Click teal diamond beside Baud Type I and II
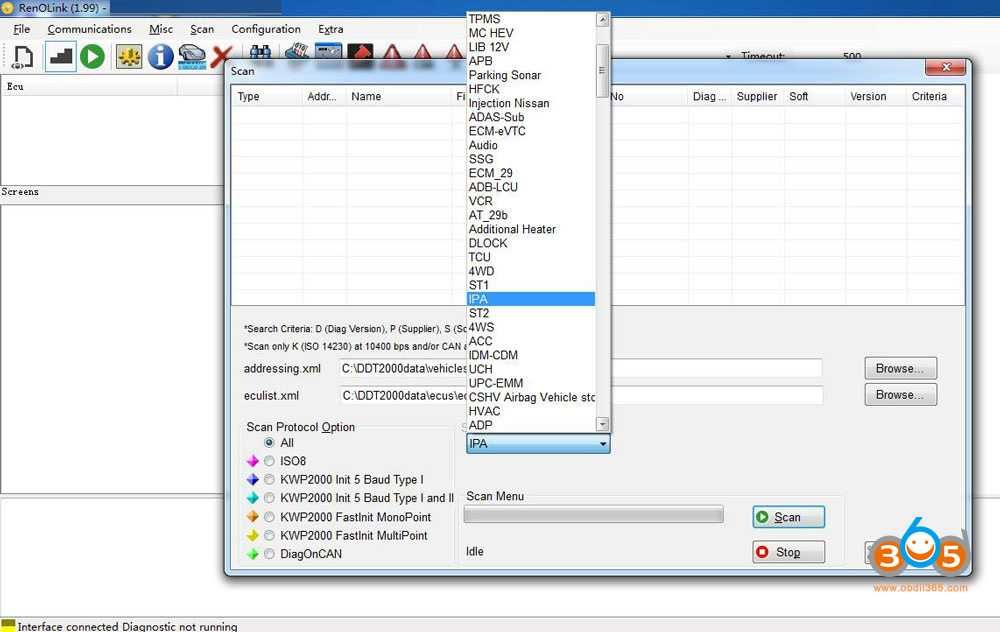 (253, 498)
